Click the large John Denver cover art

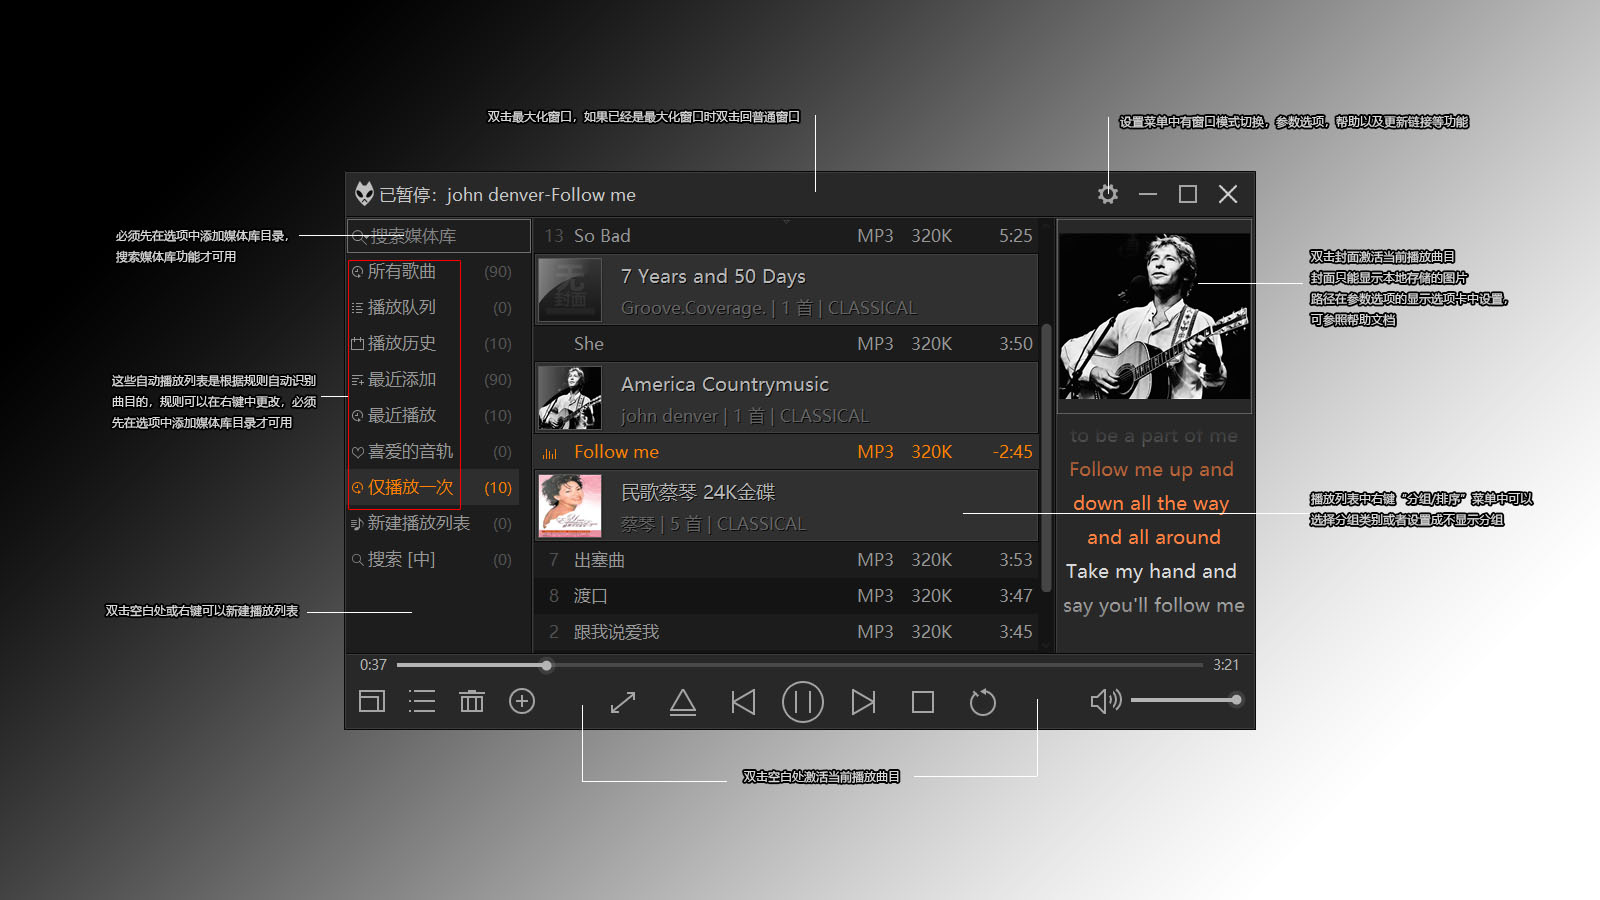[x=1154, y=316]
